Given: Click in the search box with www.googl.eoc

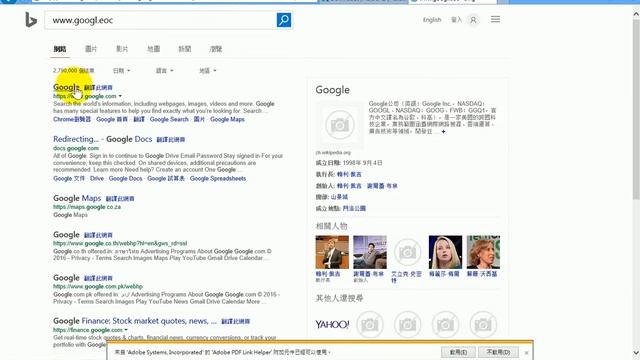Looking at the screenshot, I should [160, 20].
